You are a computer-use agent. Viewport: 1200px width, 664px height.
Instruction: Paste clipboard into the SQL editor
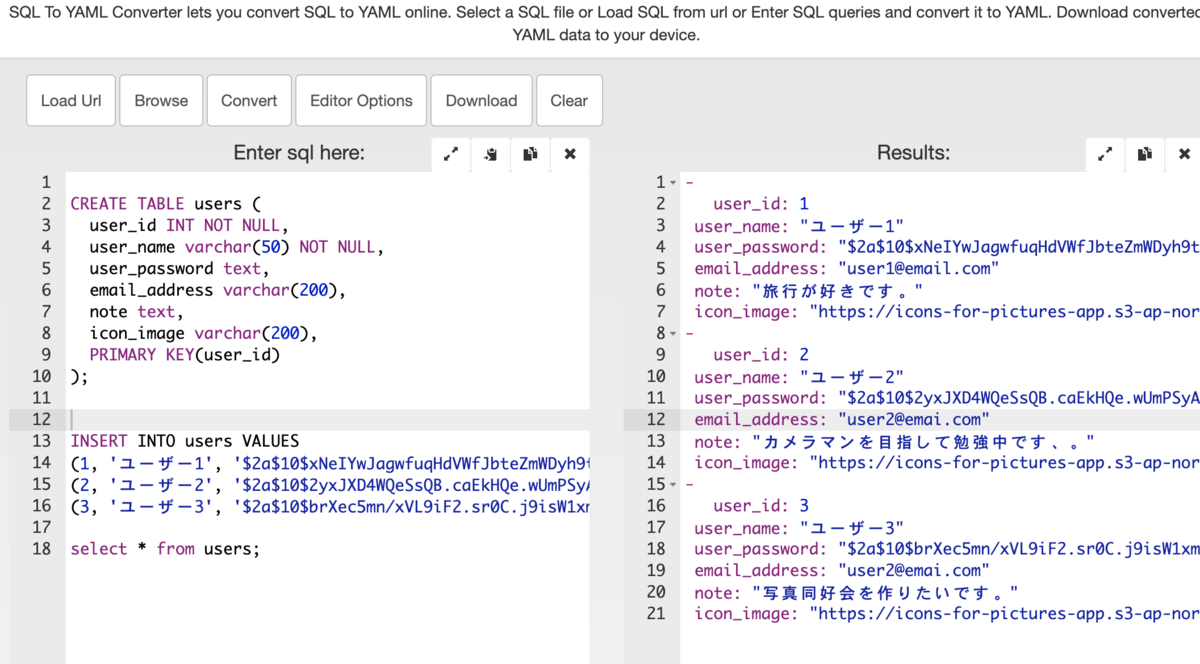coord(491,154)
